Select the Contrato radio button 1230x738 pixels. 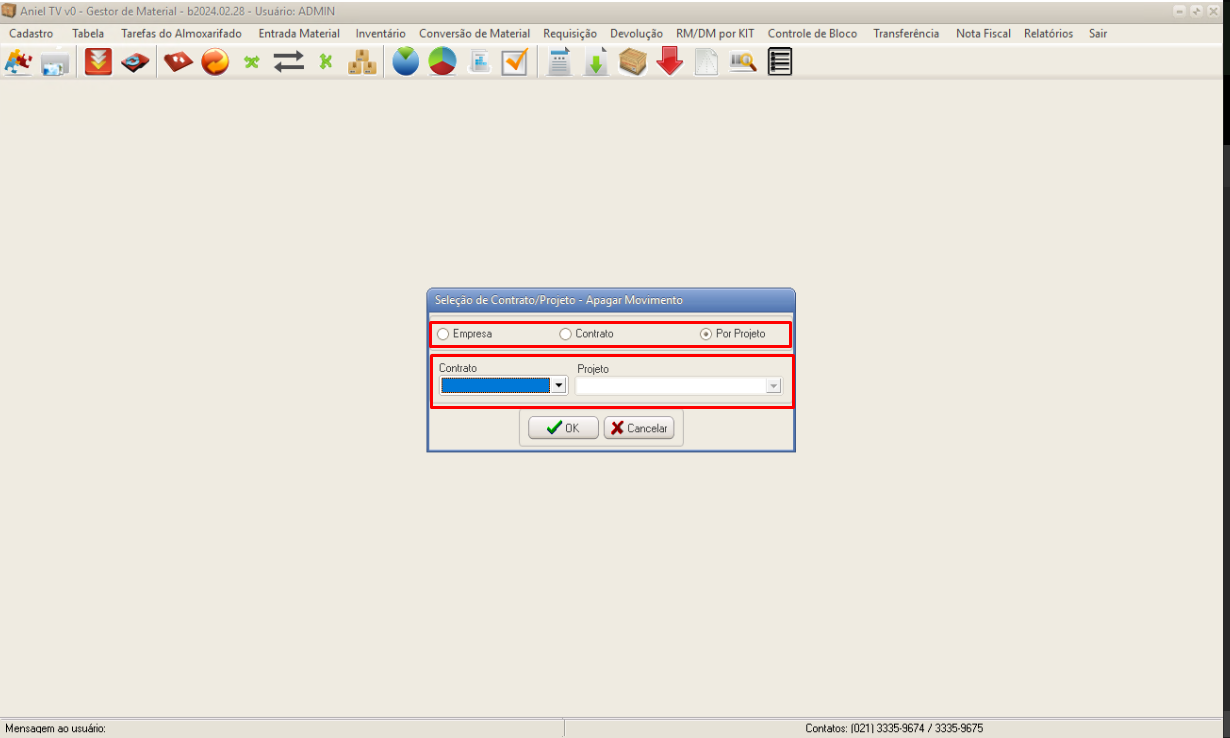(566, 334)
